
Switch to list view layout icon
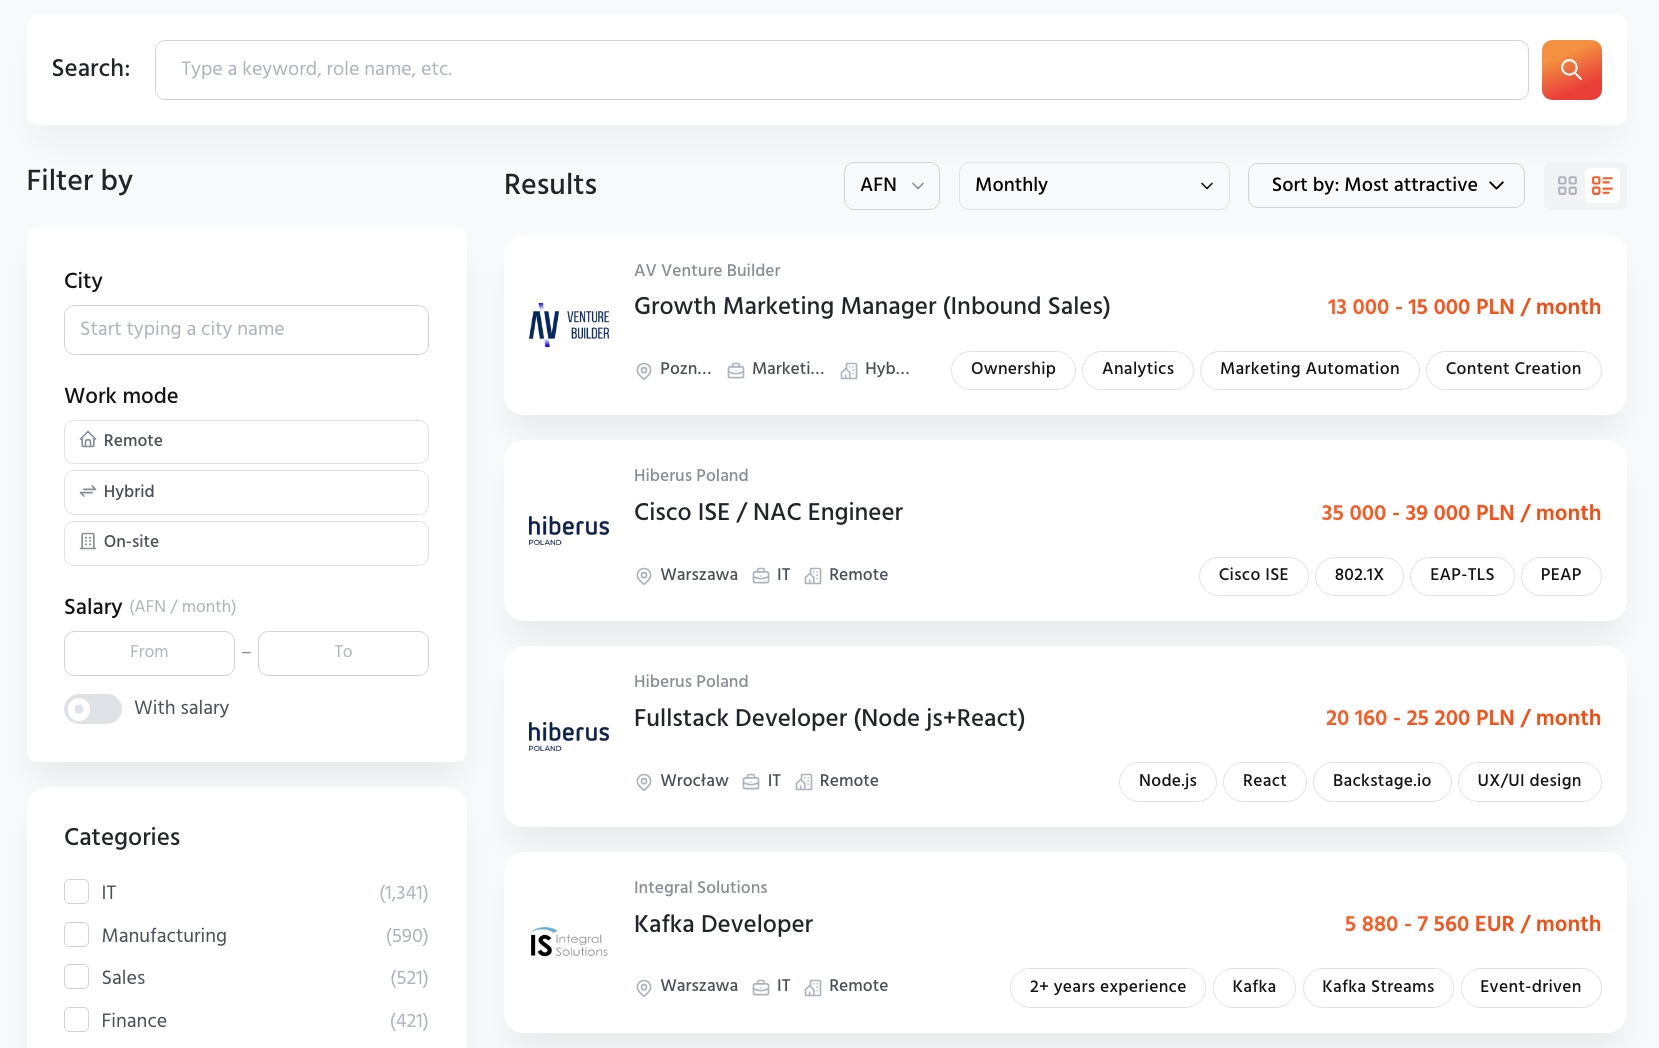1602,186
